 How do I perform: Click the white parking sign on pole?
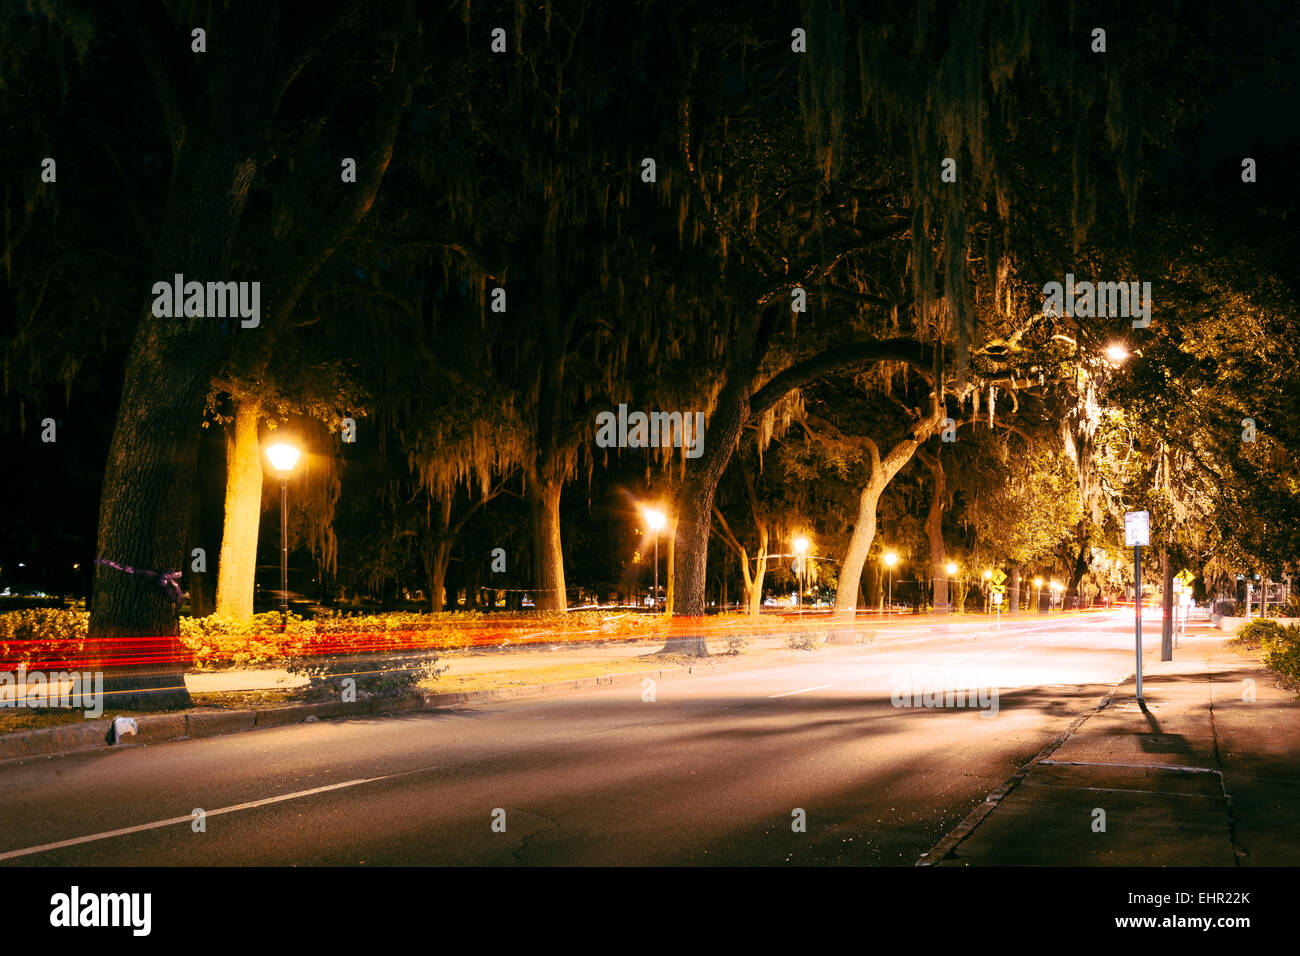[1137, 528]
